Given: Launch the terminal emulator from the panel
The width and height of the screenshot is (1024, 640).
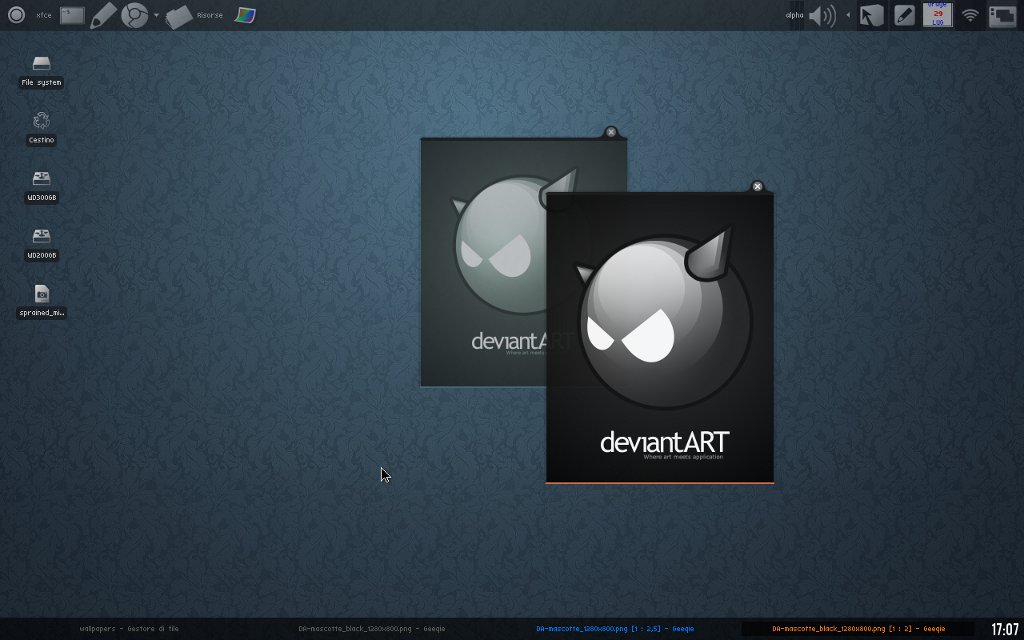Looking at the screenshot, I should (72, 15).
